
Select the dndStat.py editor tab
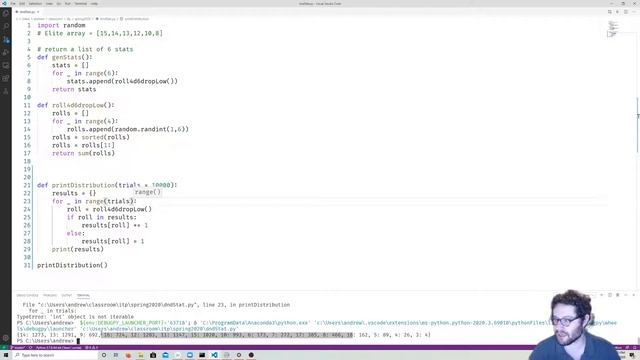pyautogui.click(x=27, y=12)
